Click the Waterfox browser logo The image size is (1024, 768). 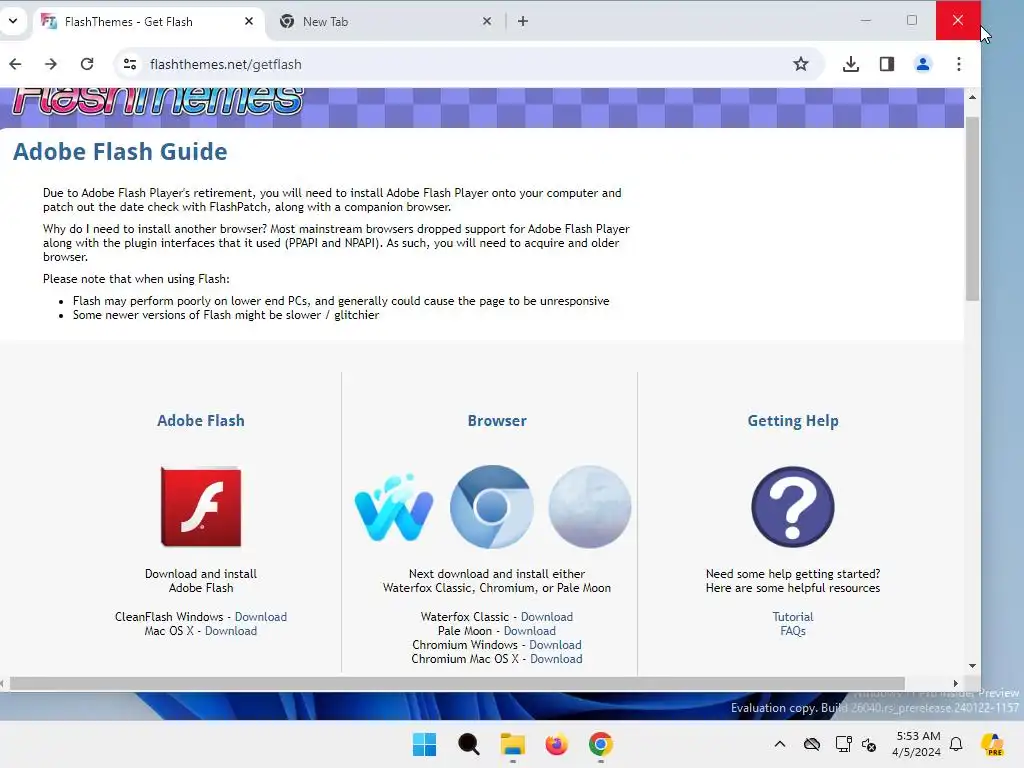tap(394, 508)
